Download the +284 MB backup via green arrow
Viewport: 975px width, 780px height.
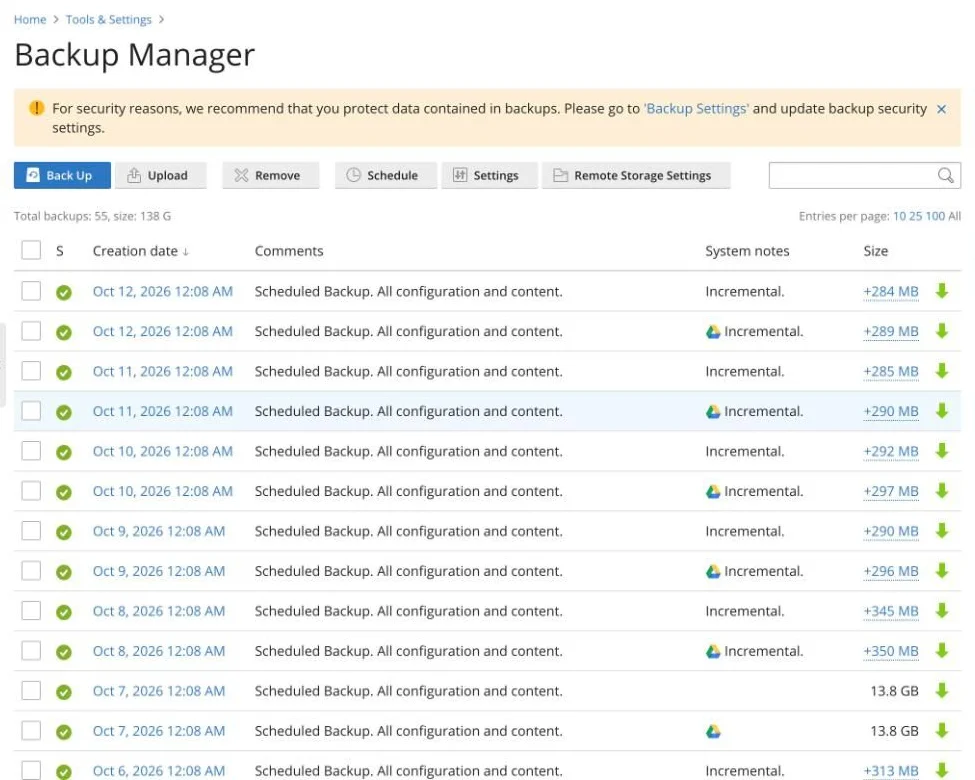coord(942,291)
